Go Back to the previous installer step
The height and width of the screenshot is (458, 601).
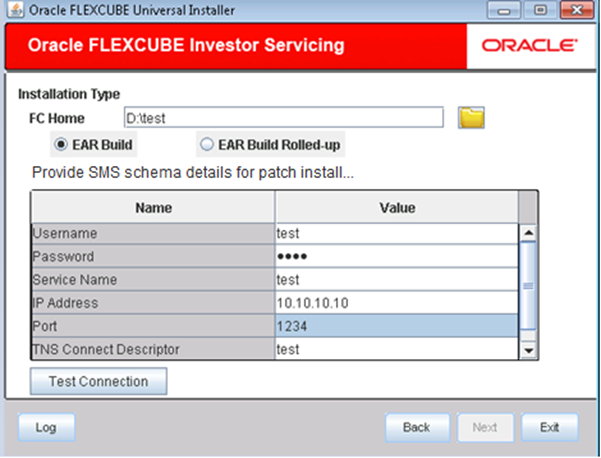pyautogui.click(x=417, y=427)
